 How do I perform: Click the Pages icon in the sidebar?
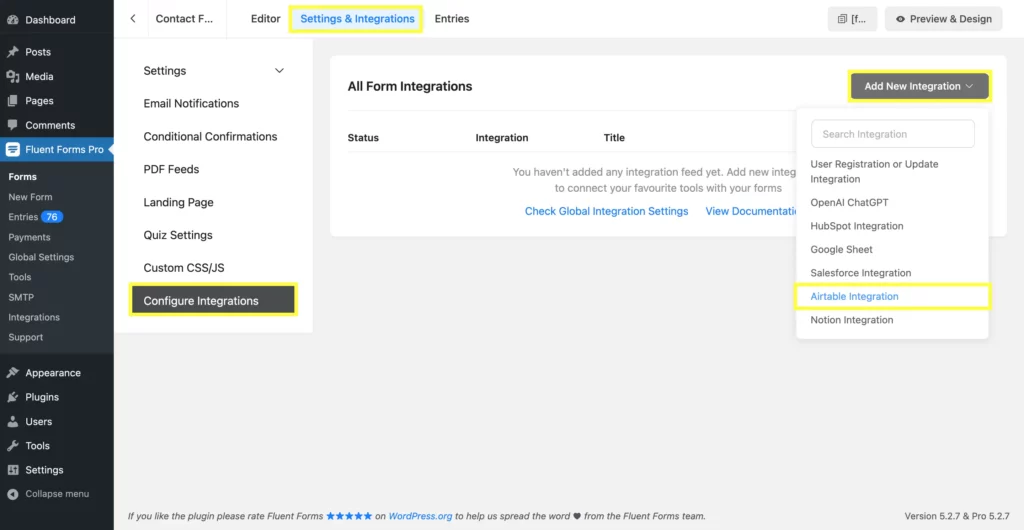(x=12, y=101)
